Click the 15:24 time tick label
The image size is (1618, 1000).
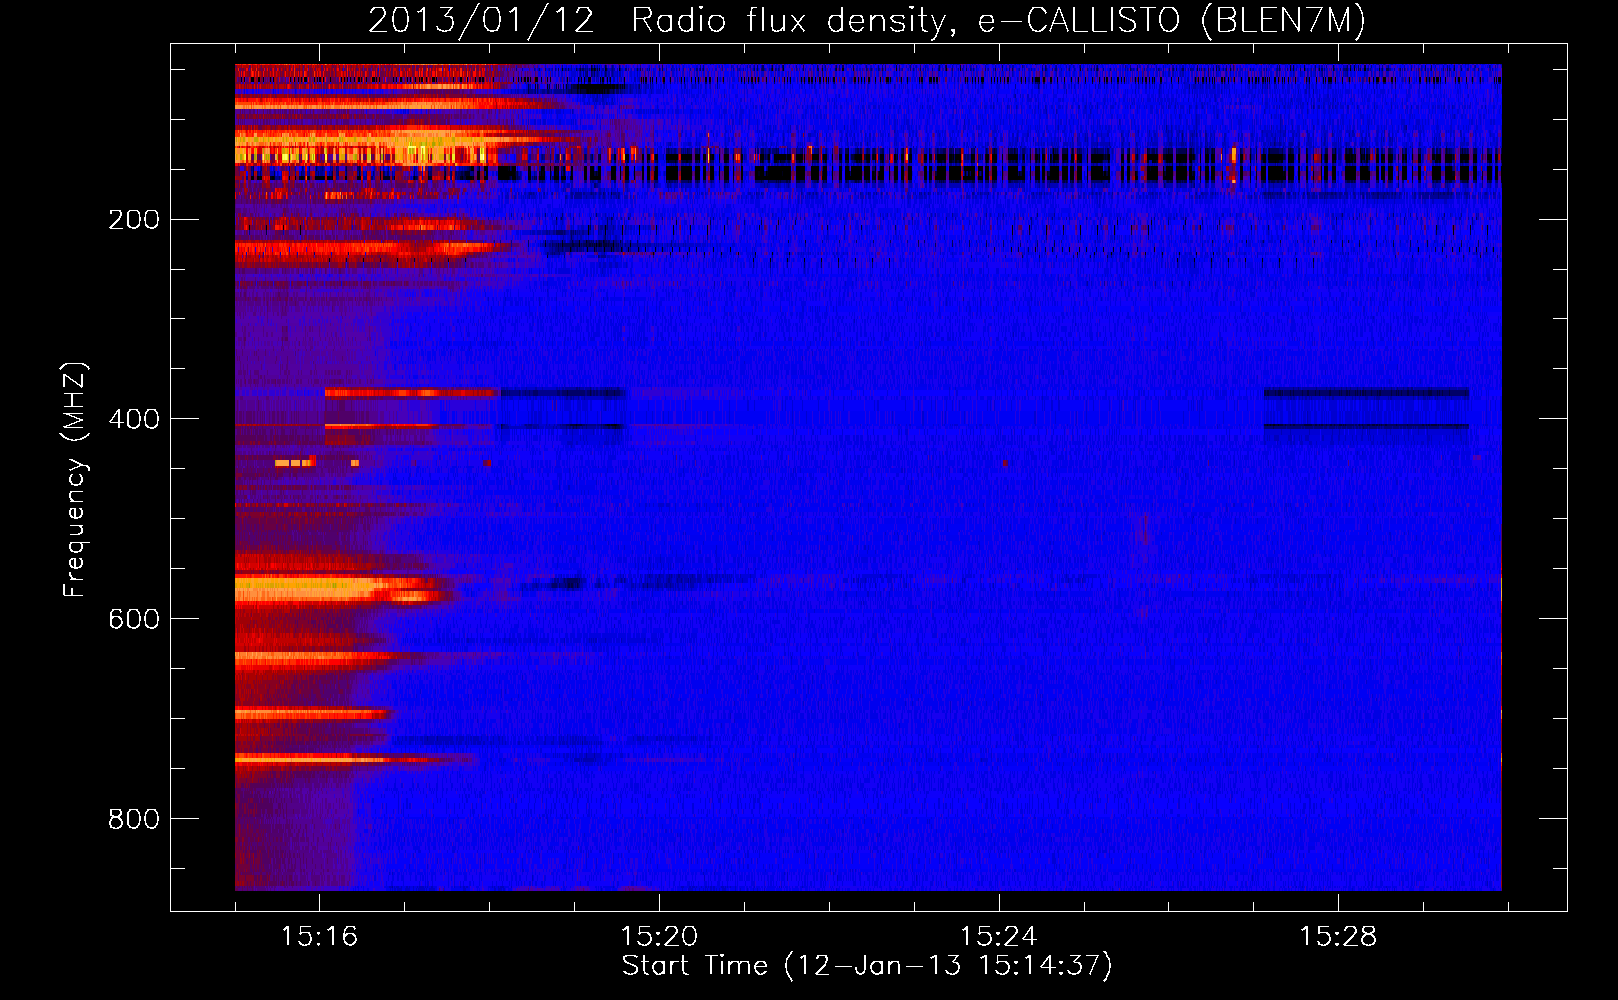pyautogui.click(x=998, y=937)
